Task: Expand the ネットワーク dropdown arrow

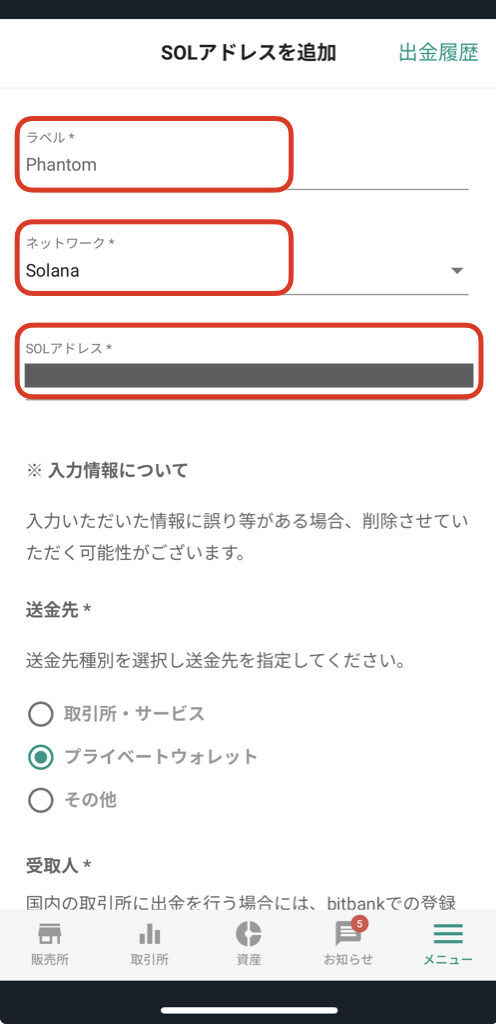Action: pos(457,270)
